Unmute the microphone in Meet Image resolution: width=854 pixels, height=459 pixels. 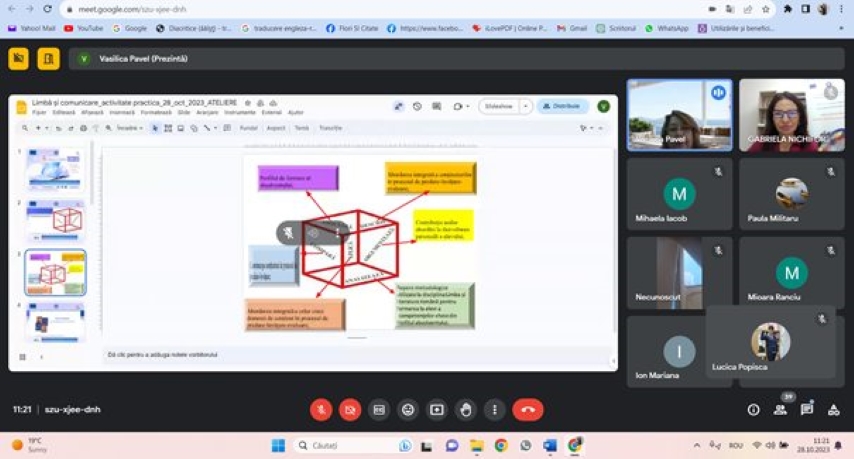pos(321,409)
